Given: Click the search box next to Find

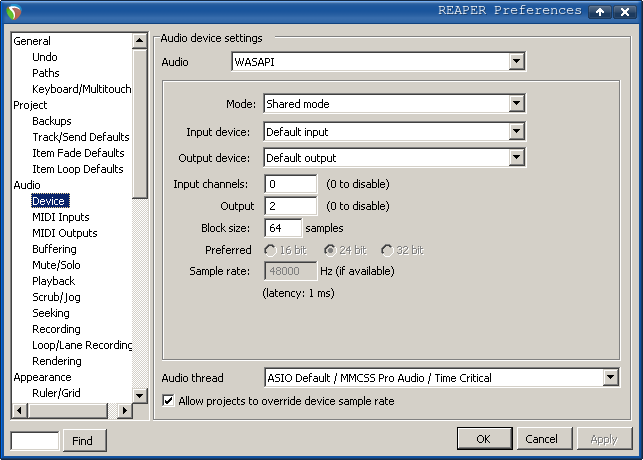Looking at the screenshot, I should tap(35, 441).
